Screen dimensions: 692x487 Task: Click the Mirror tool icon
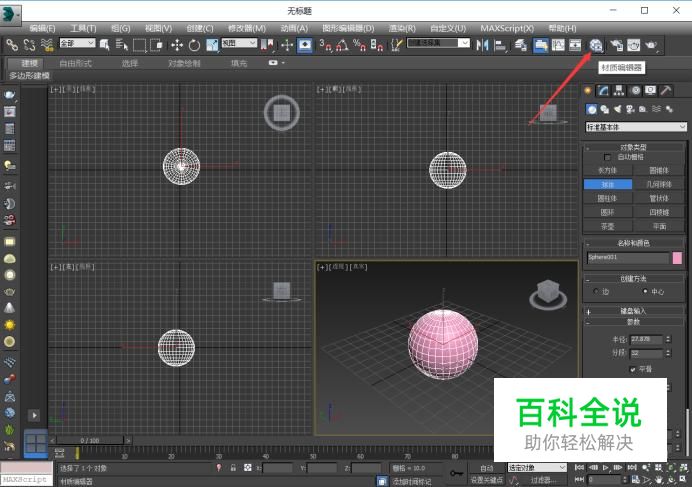482,45
